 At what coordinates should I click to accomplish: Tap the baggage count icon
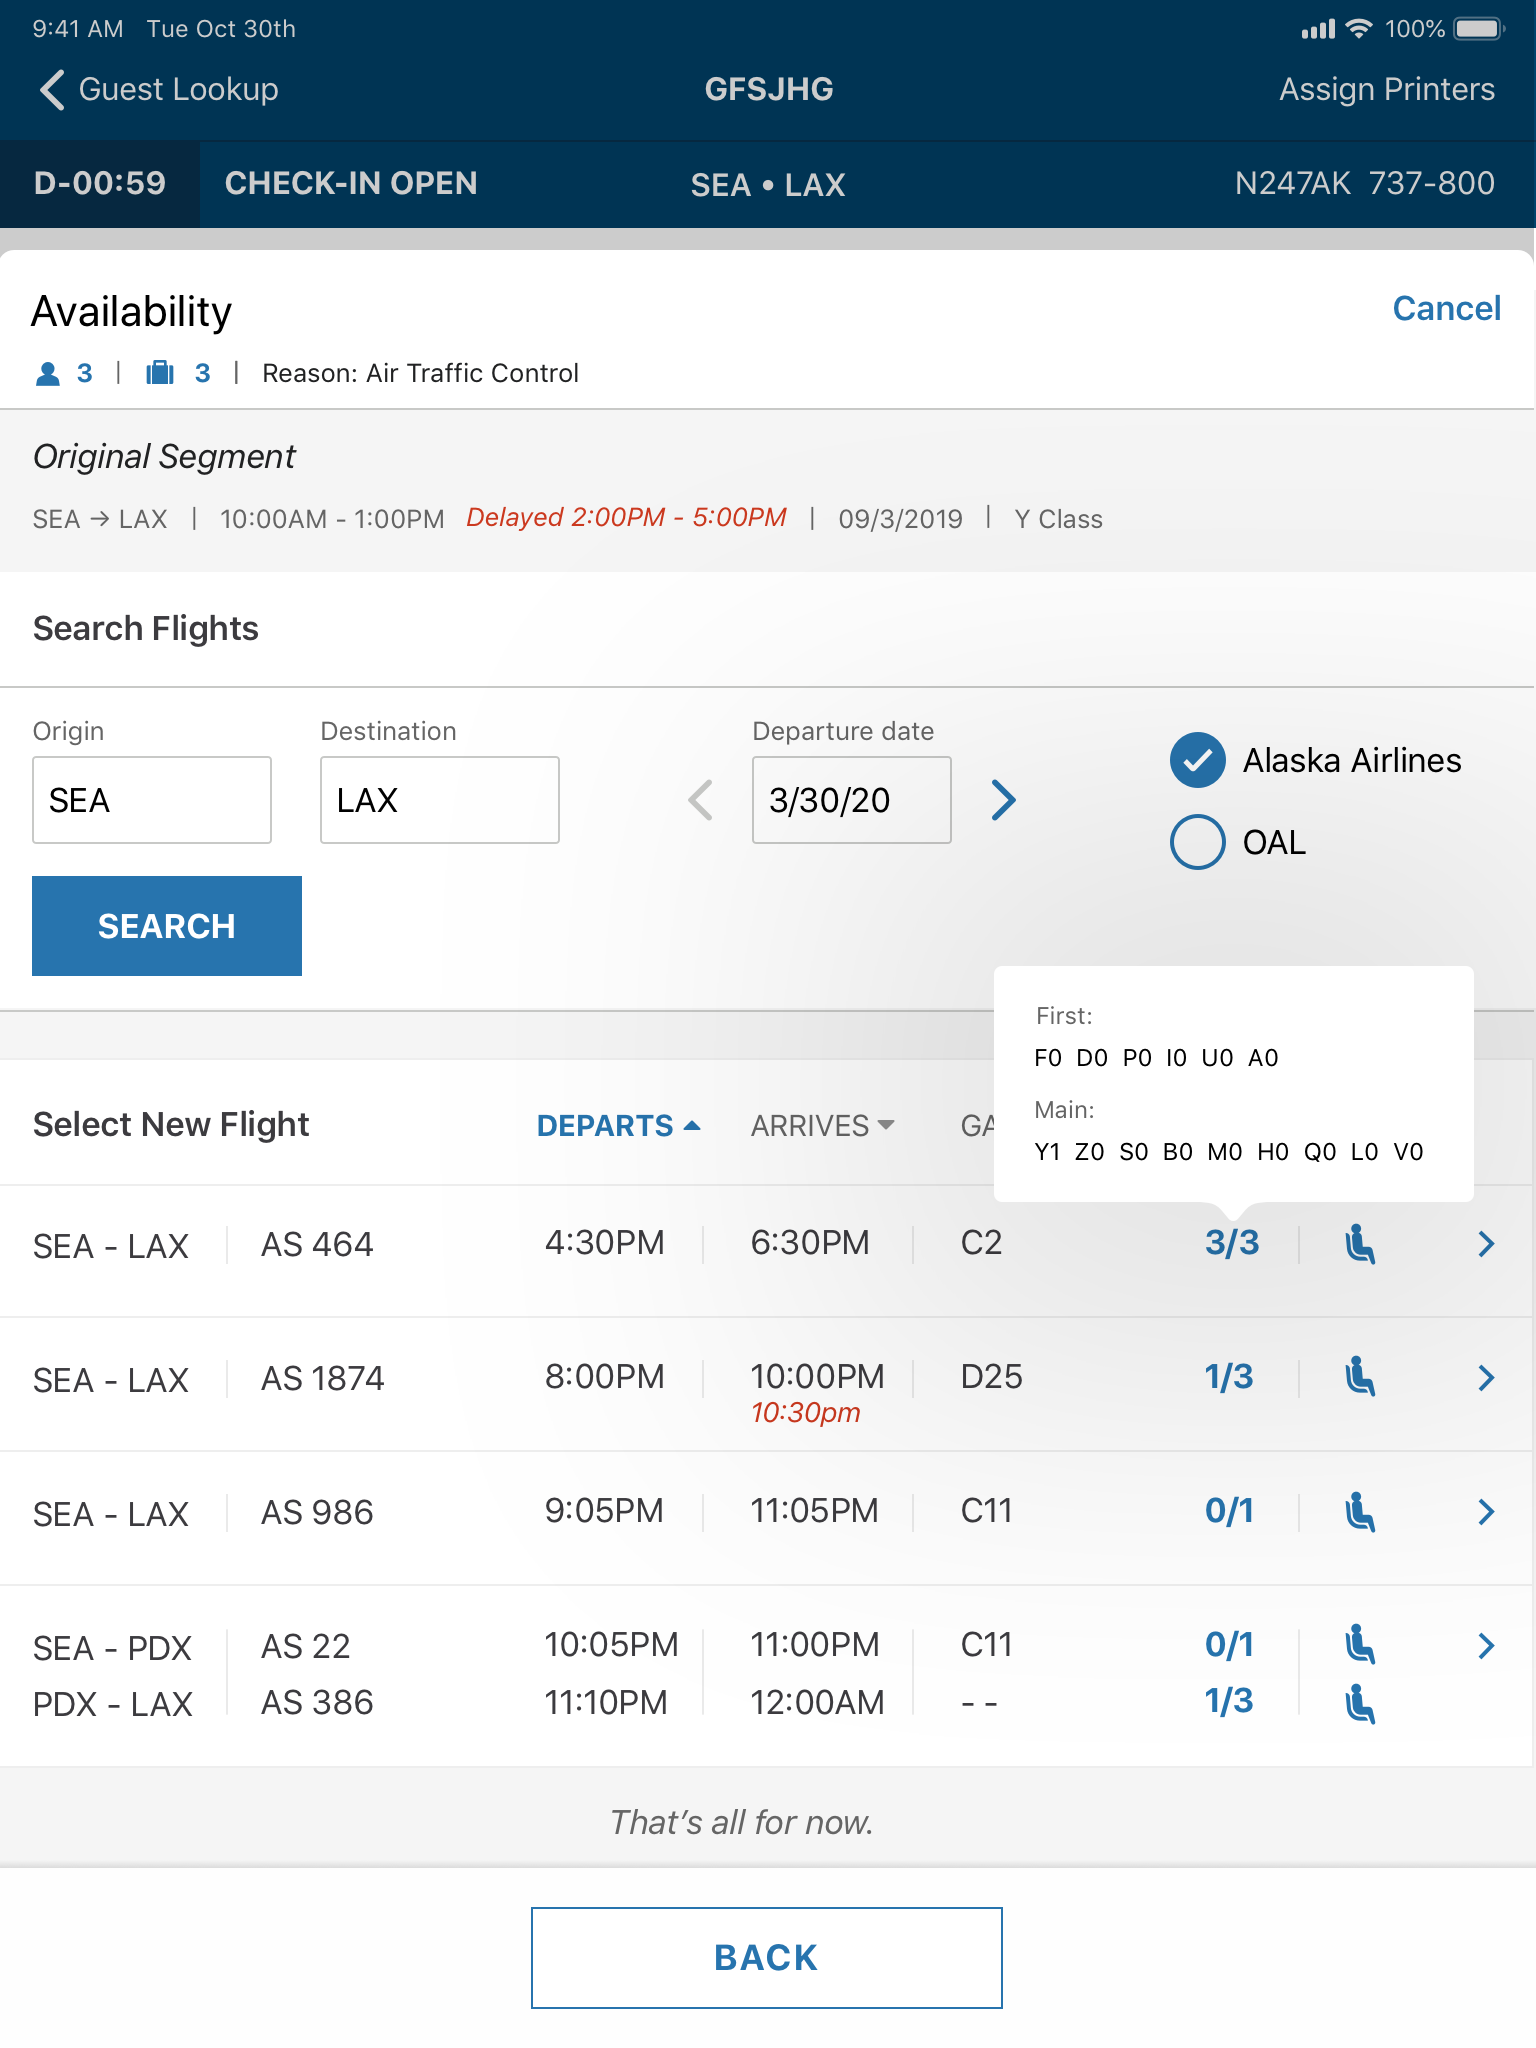pyautogui.click(x=160, y=373)
